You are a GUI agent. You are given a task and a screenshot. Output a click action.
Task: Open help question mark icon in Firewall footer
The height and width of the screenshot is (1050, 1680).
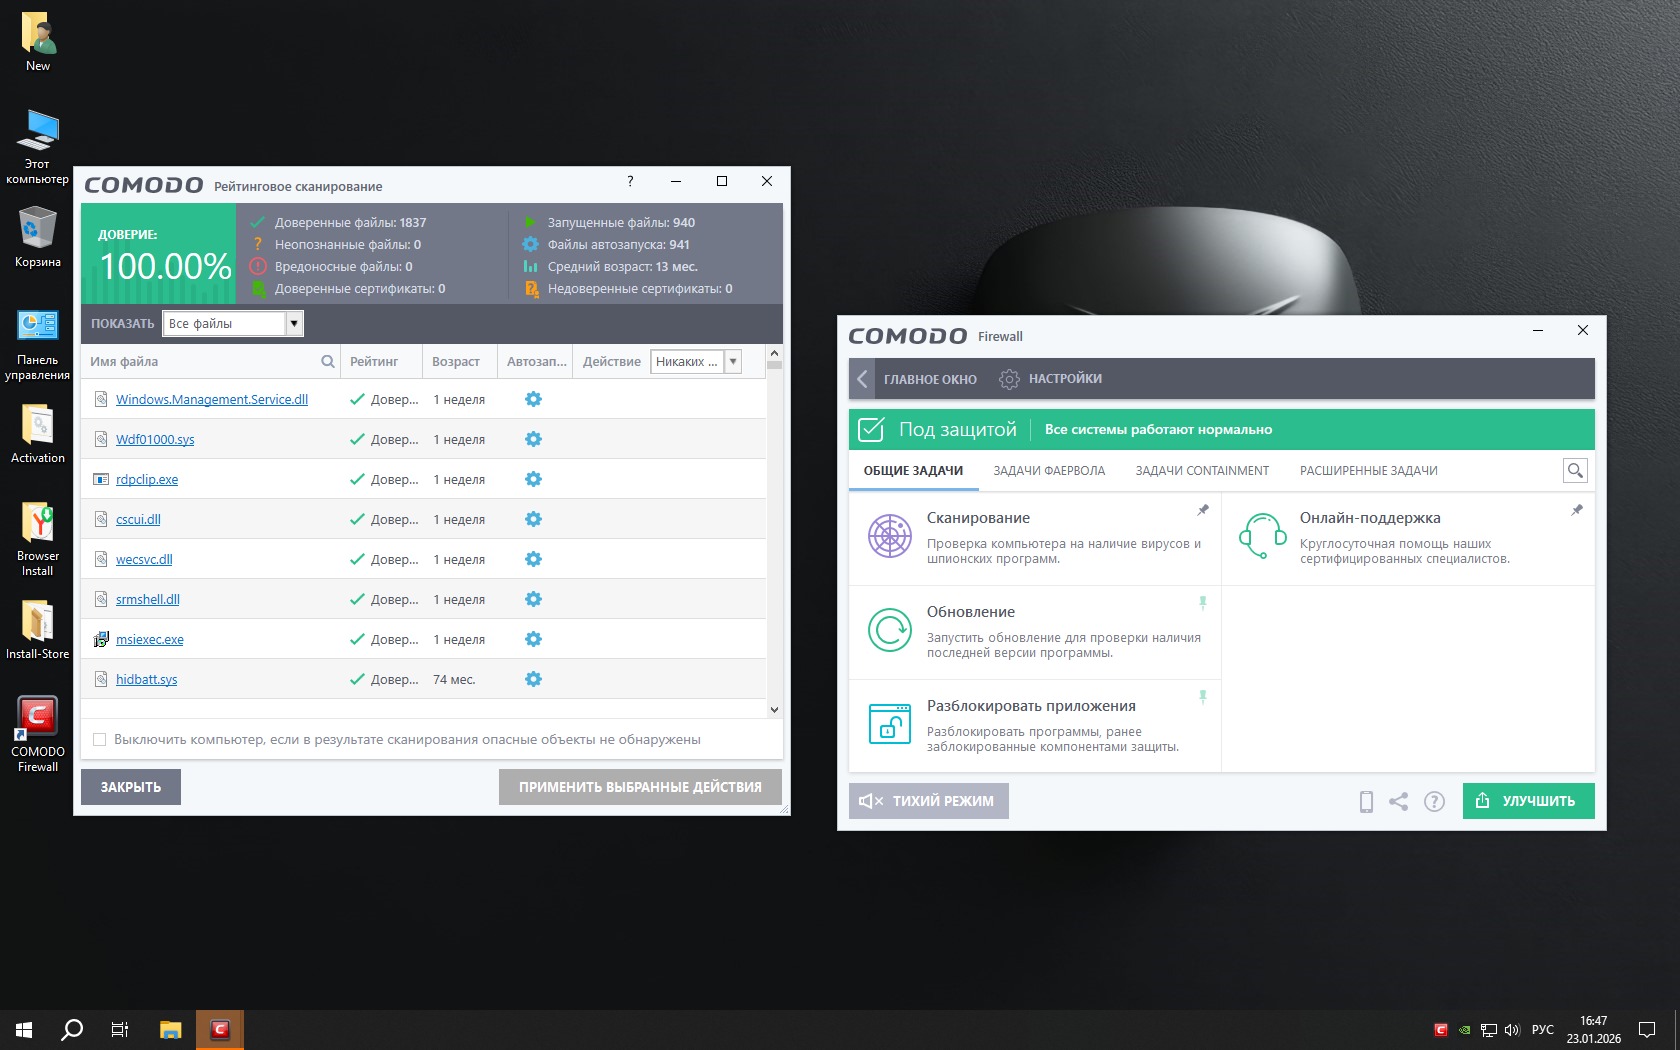click(x=1434, y=801)
